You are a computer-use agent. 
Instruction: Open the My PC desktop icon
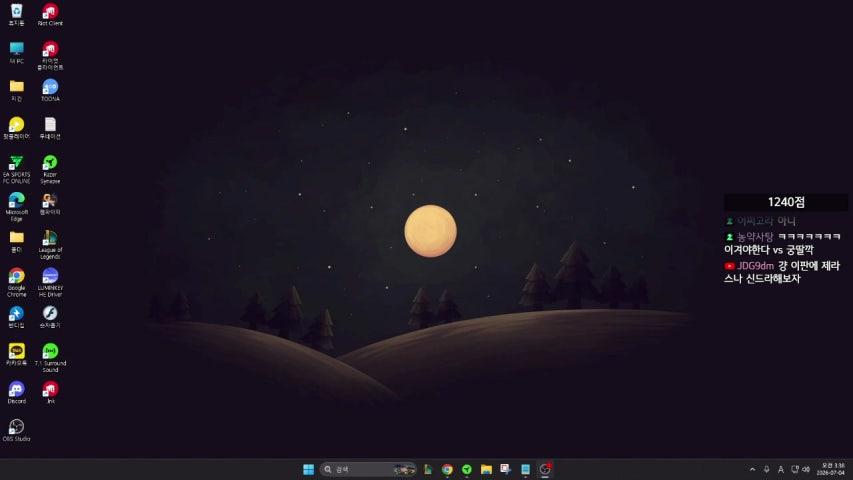coord(16,52)
